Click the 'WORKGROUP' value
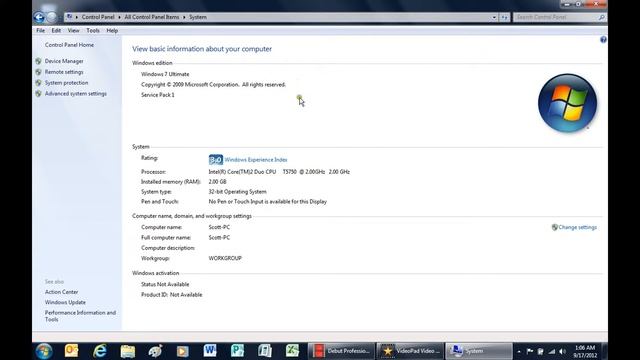This screenshot has width=640, height=360. 225,258
